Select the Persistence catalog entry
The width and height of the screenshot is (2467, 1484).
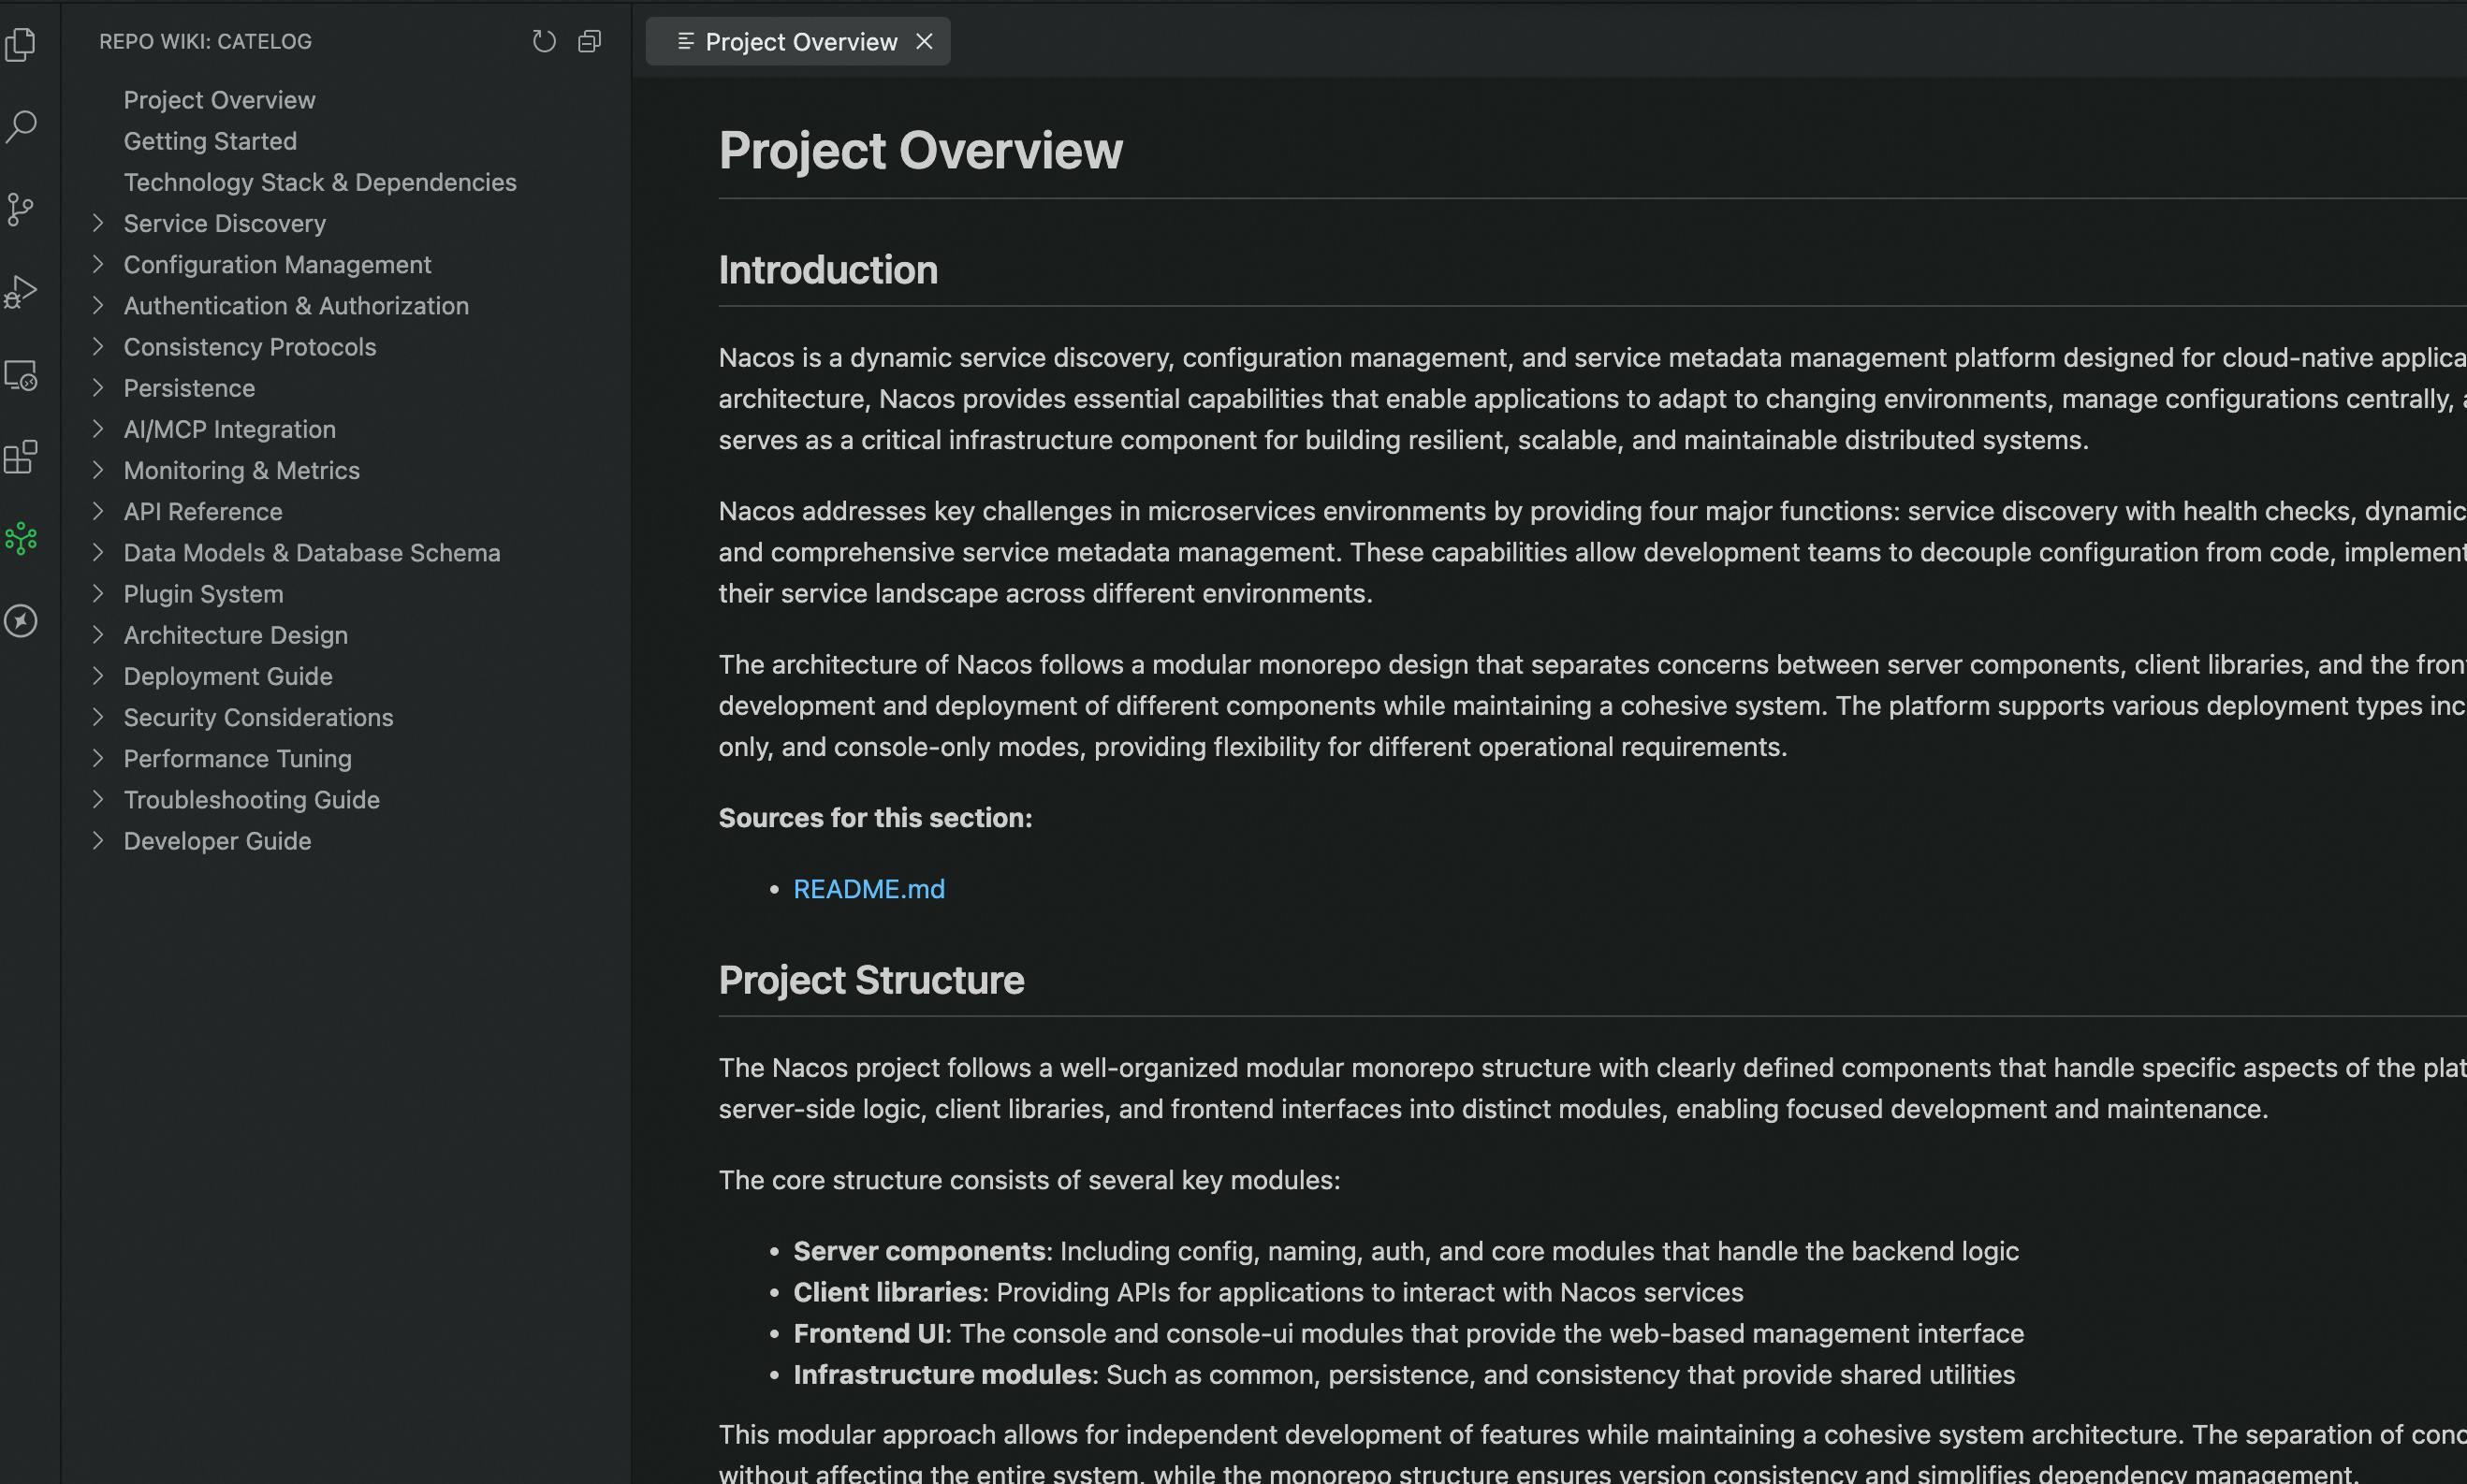(189, 388)
